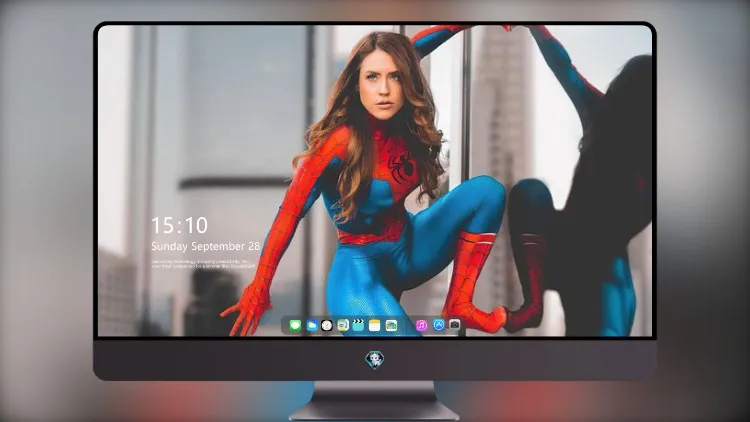The image size is (750, 422).
Task: Open the Clock app in dock
Action: [327, 325]
